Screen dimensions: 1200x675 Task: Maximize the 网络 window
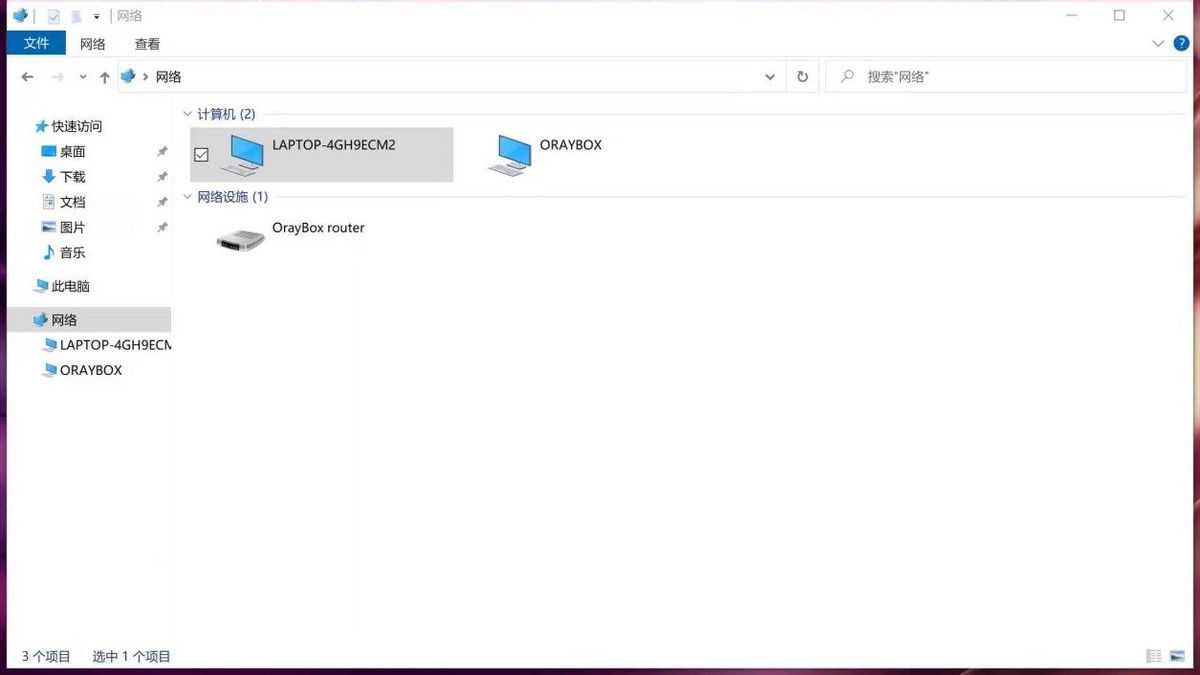pyautogui.click(x=1119, y=16)
